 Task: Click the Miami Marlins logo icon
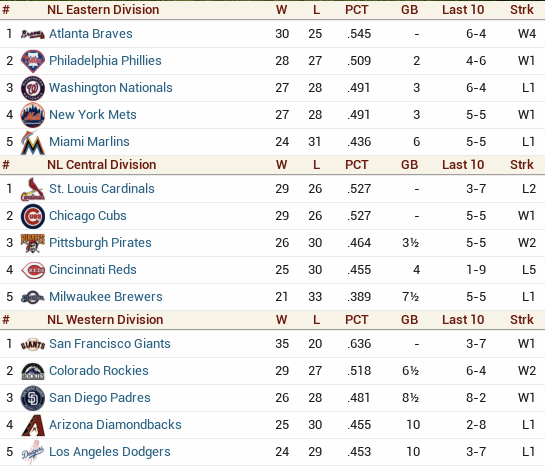[x=33, y=143]
